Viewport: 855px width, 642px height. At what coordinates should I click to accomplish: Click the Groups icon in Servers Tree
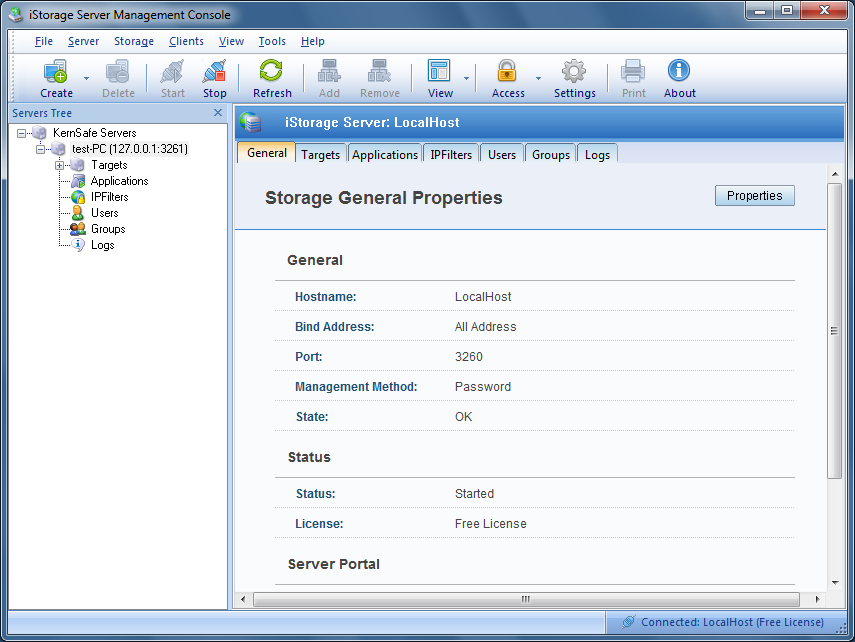[x=78, y=229]
